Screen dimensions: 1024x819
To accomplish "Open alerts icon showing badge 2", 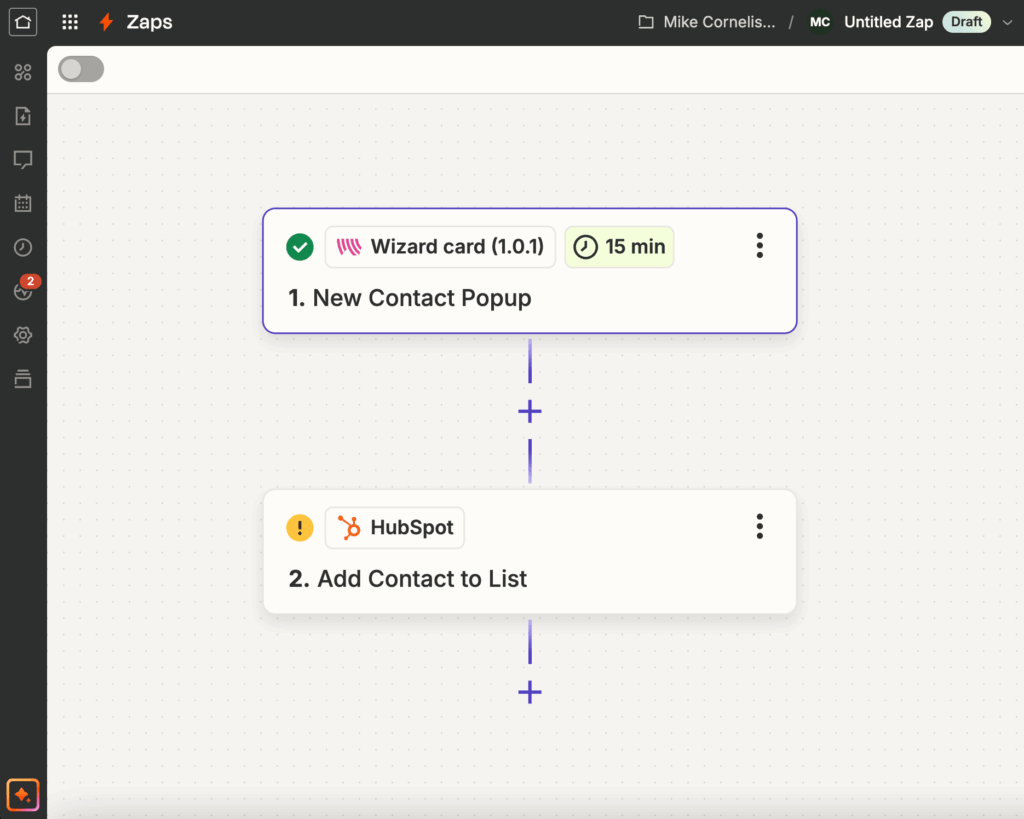I will pos(22,291).
